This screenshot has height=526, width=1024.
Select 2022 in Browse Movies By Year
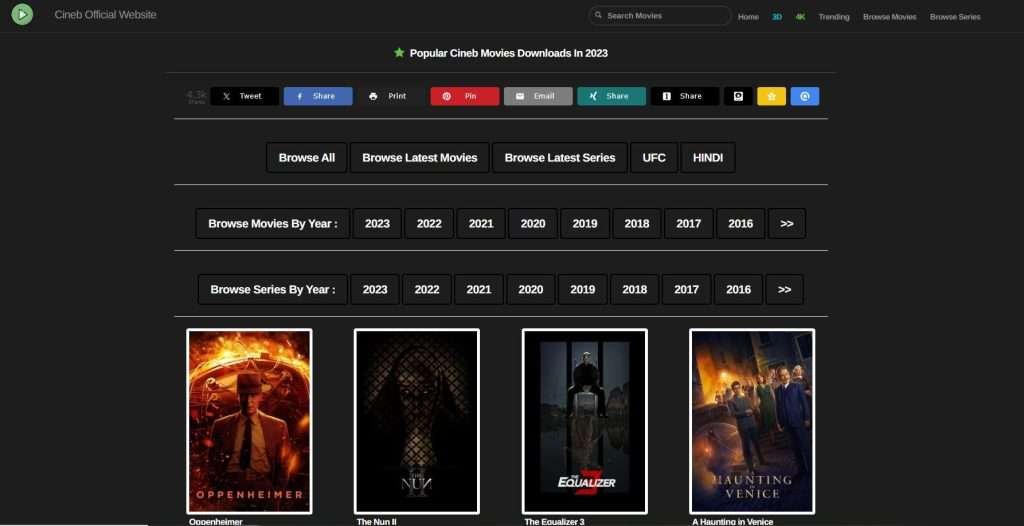(429, 223)
